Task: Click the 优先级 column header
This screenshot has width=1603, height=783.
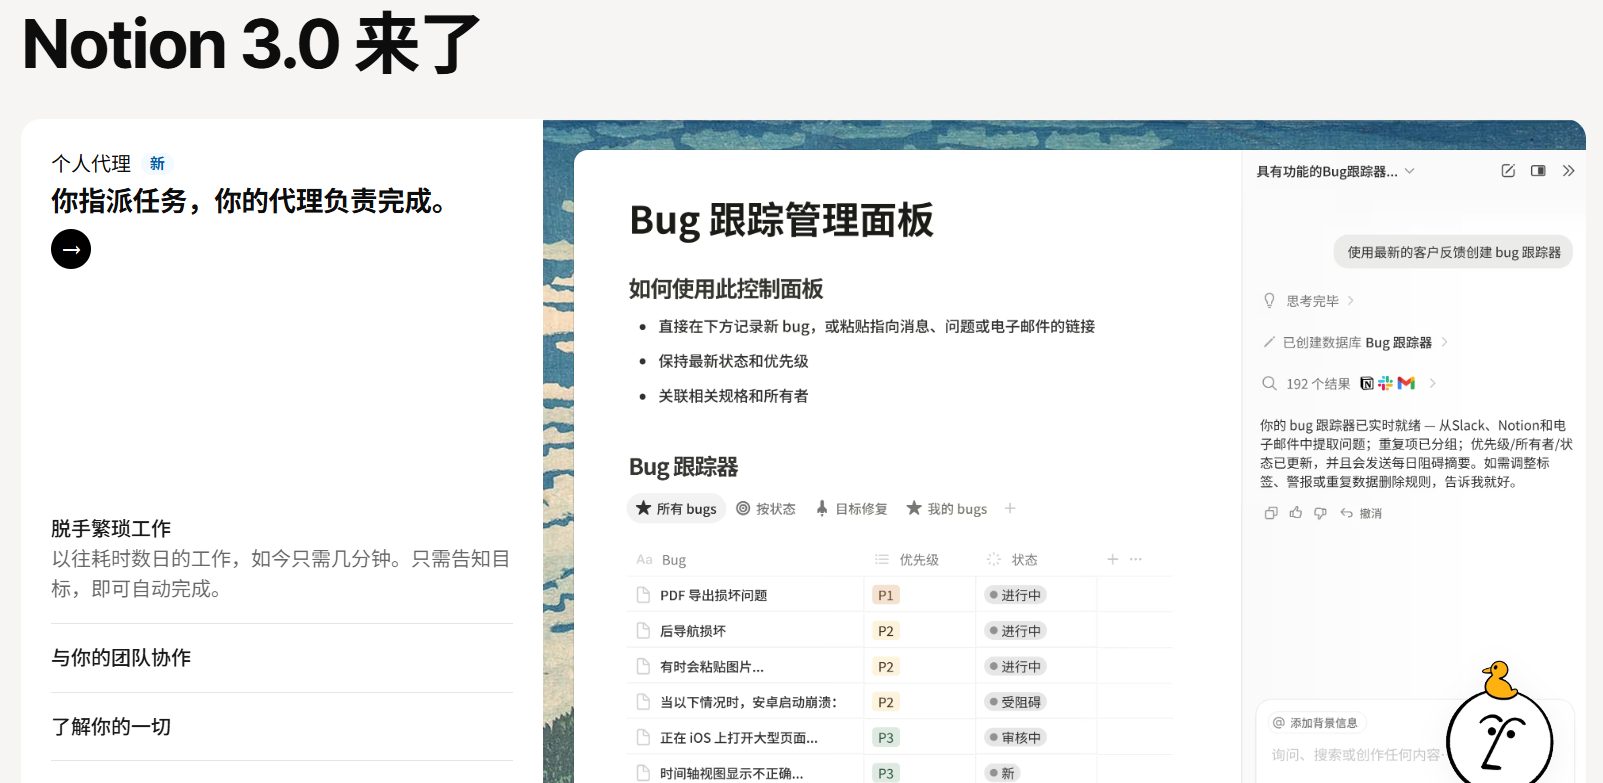Action: click(x=907, y=560)
